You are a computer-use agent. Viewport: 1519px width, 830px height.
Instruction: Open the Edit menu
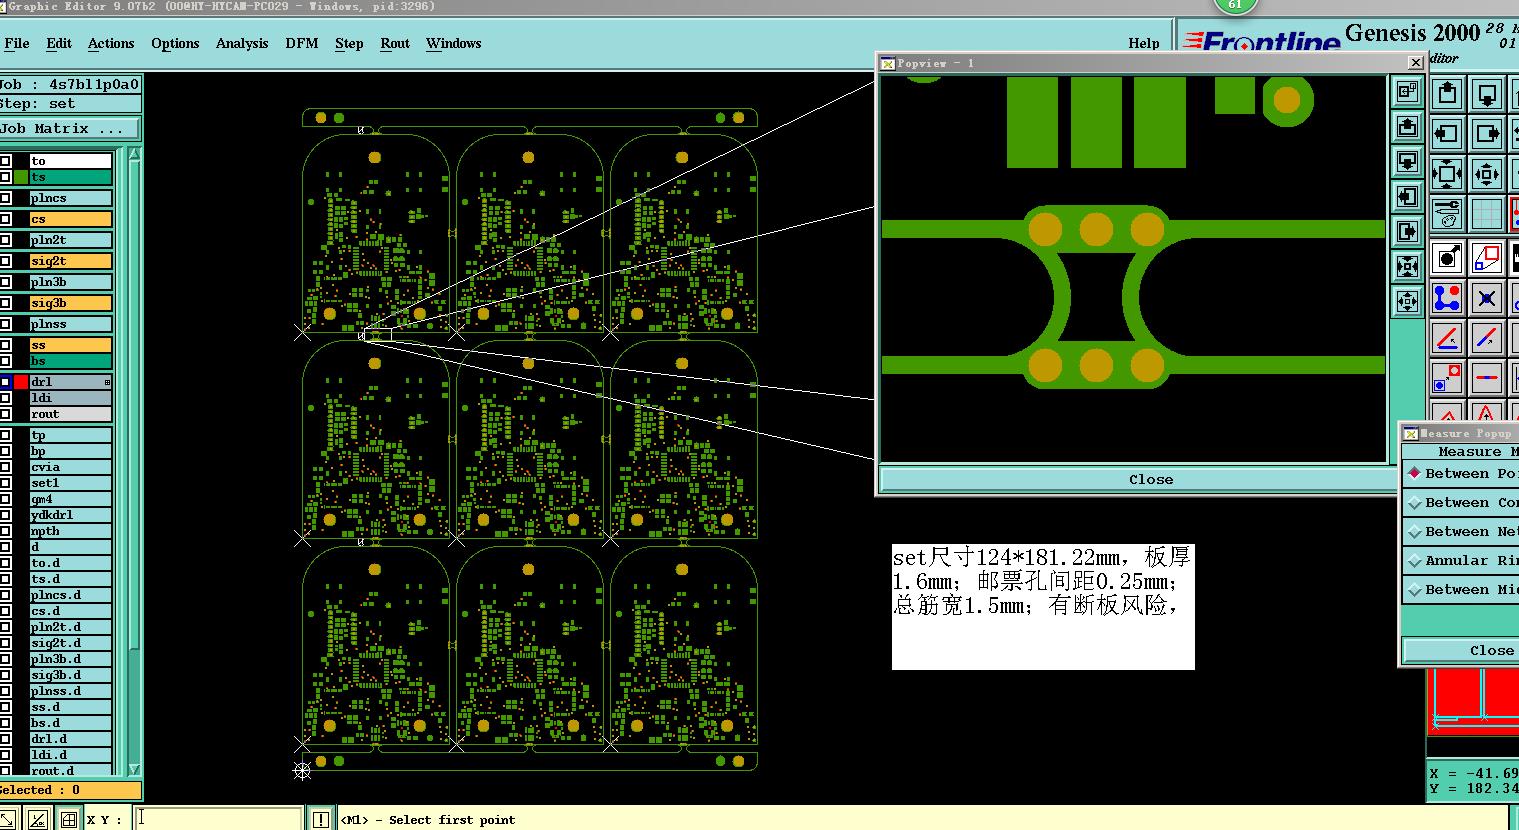tap(59, 43)
